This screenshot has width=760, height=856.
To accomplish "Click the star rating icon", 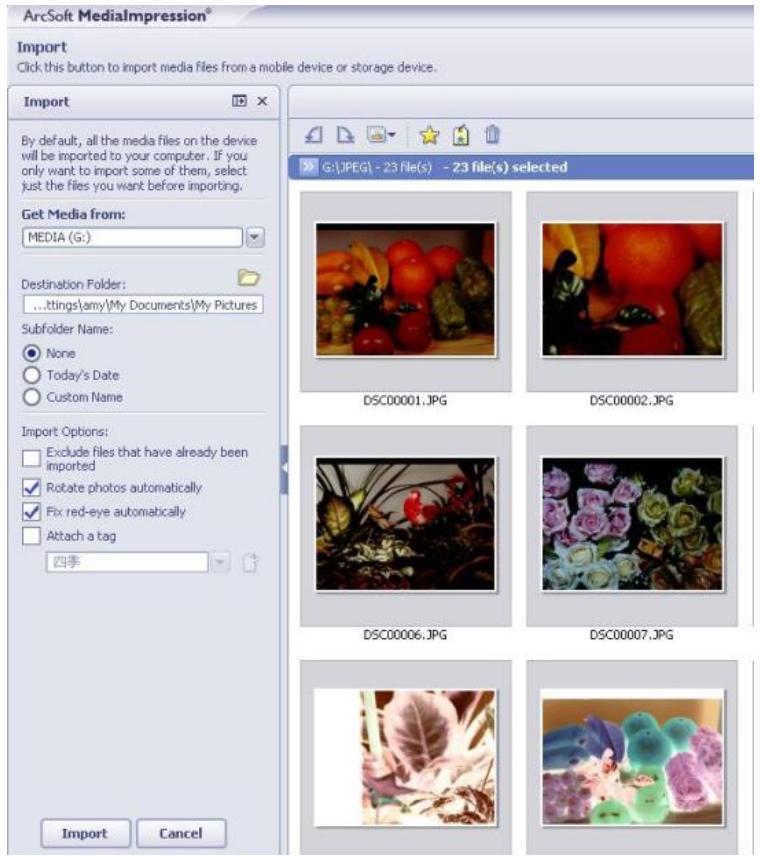I will (x=429, y=135).
